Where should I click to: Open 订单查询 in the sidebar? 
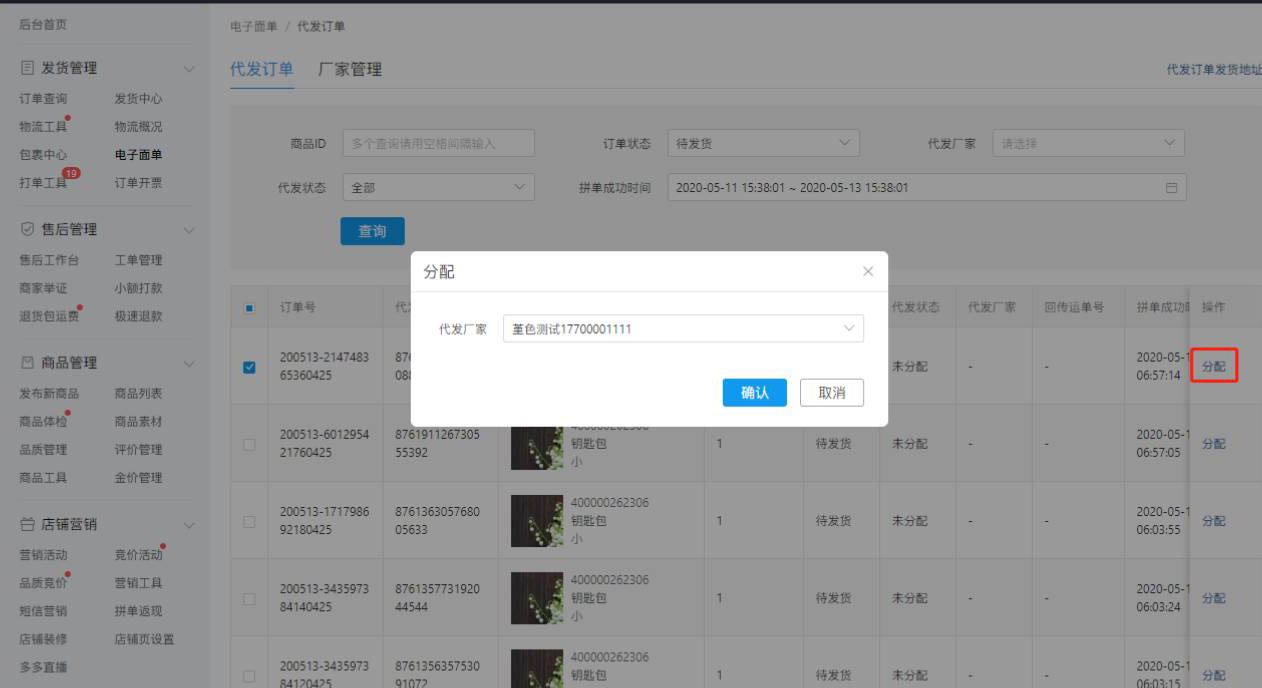pos(43,99)
